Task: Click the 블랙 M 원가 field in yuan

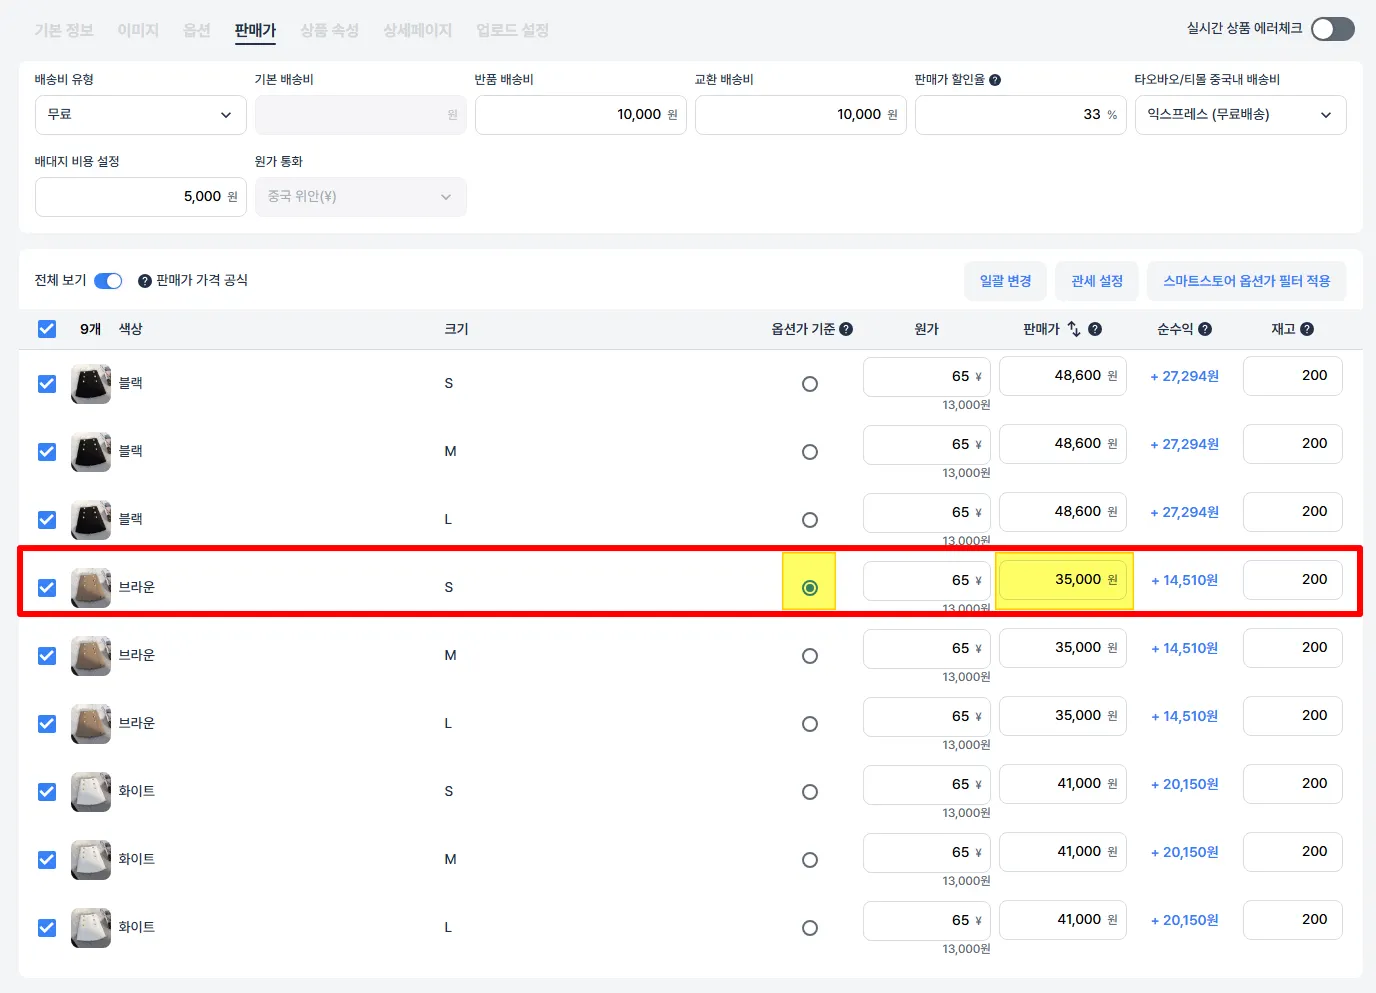Action: (x=927, y=444)
